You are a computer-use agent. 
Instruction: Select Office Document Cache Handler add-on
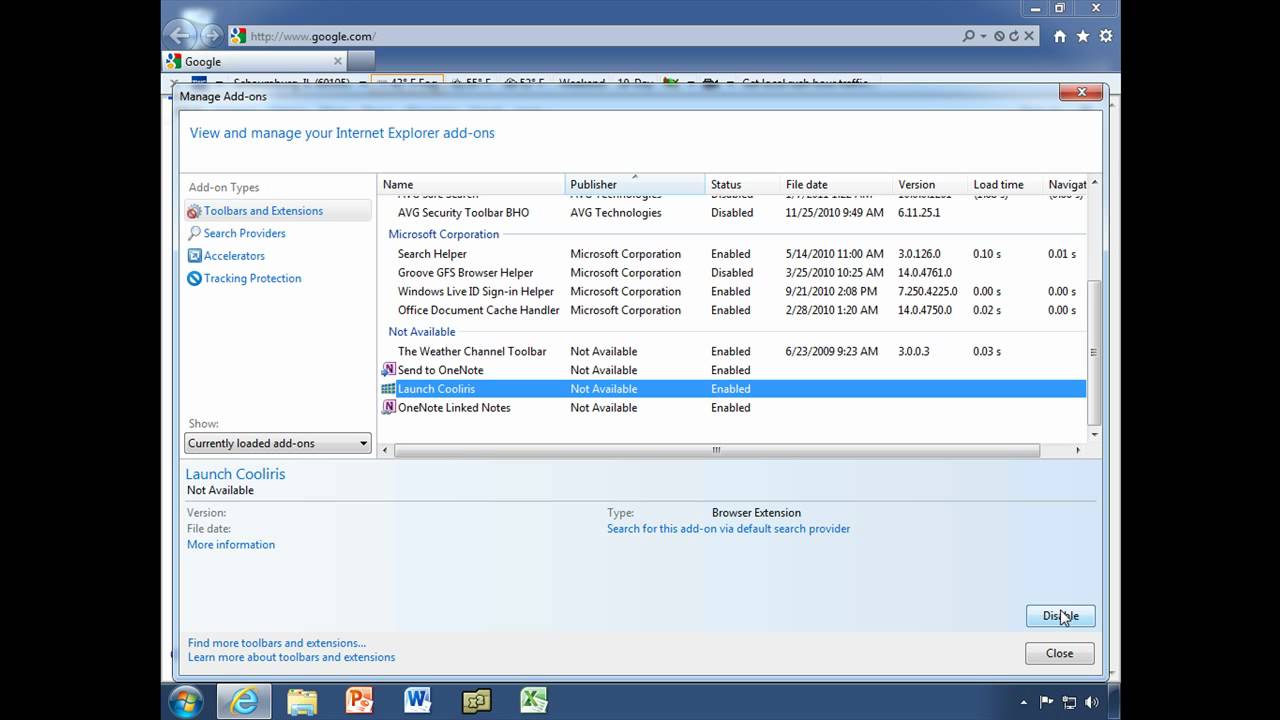[732, 310]
